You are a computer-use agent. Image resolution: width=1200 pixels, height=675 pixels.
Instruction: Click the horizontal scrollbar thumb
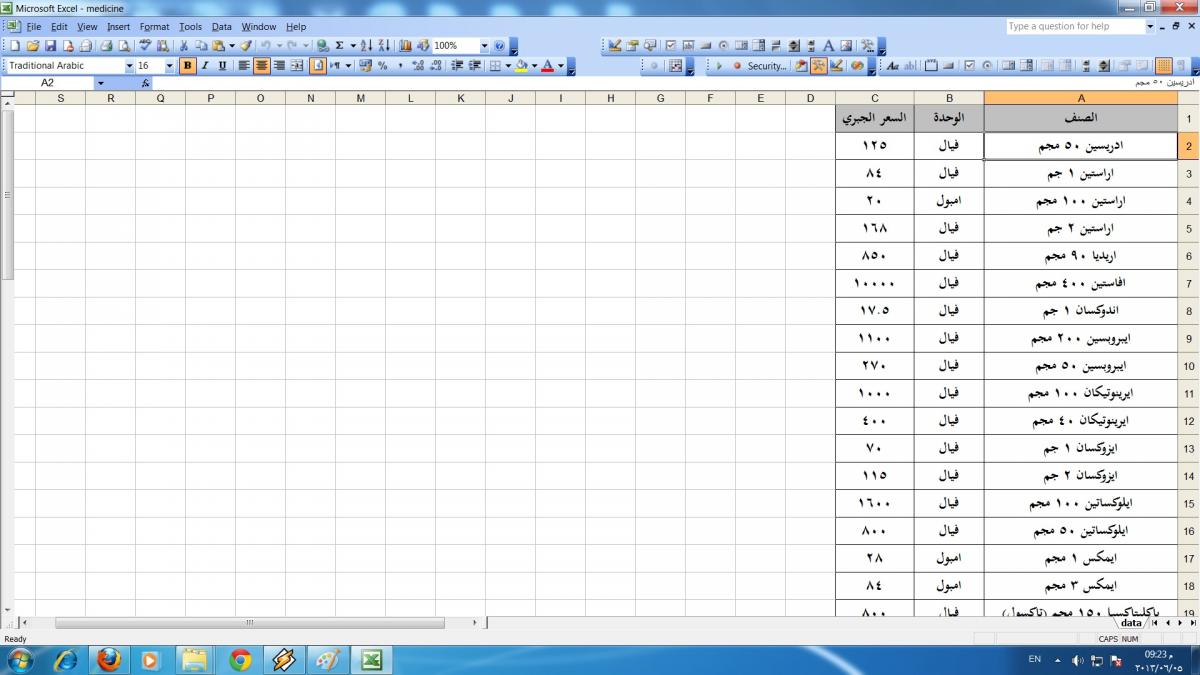click(250, 622)
